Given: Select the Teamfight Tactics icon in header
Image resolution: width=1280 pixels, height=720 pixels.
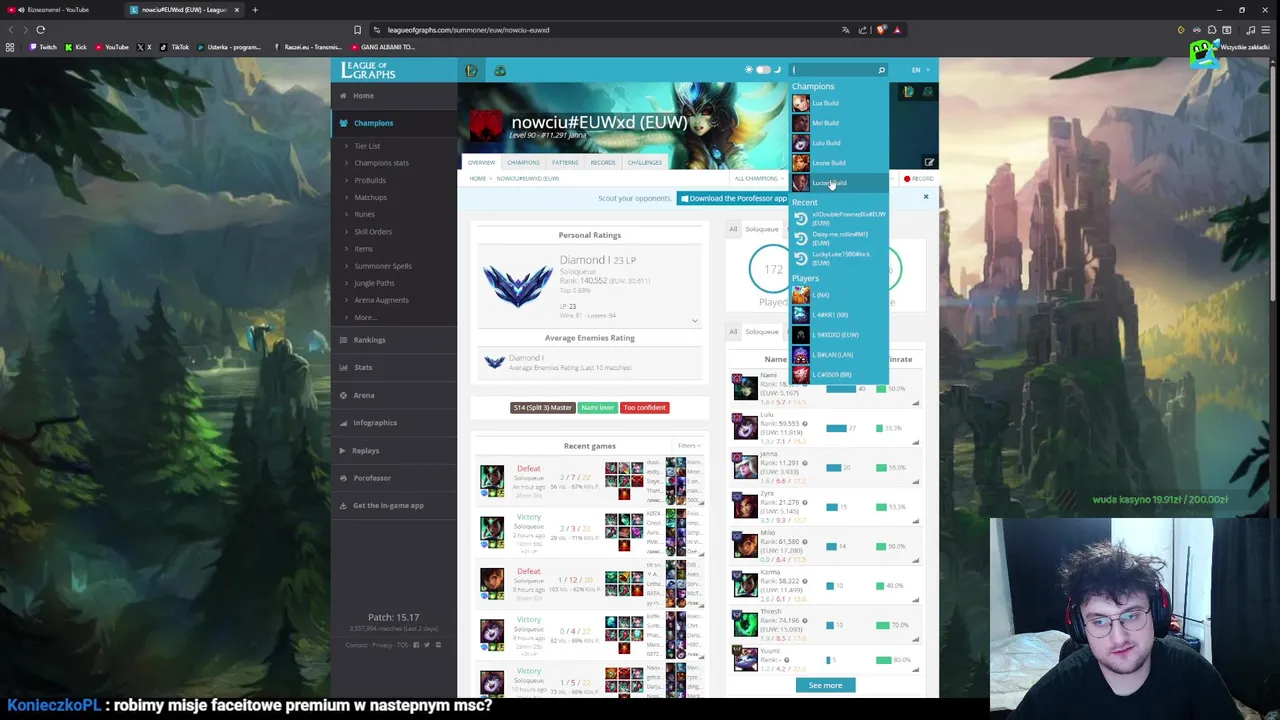Looking at the screenshot, I should coord(500,70).
